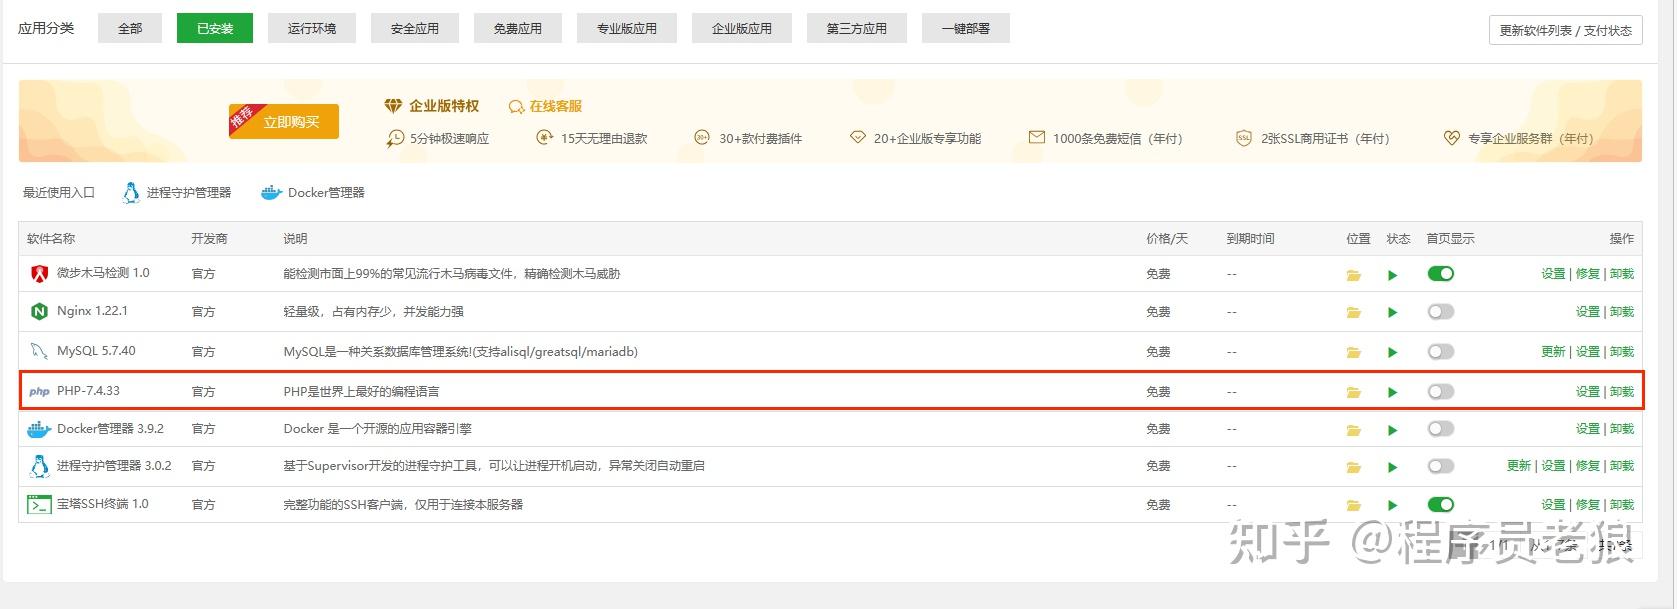This screenshot has height=609, width=1677.
Task: Open folder icon for Nginx 1.22.1 row
Action: point(1353,313)
